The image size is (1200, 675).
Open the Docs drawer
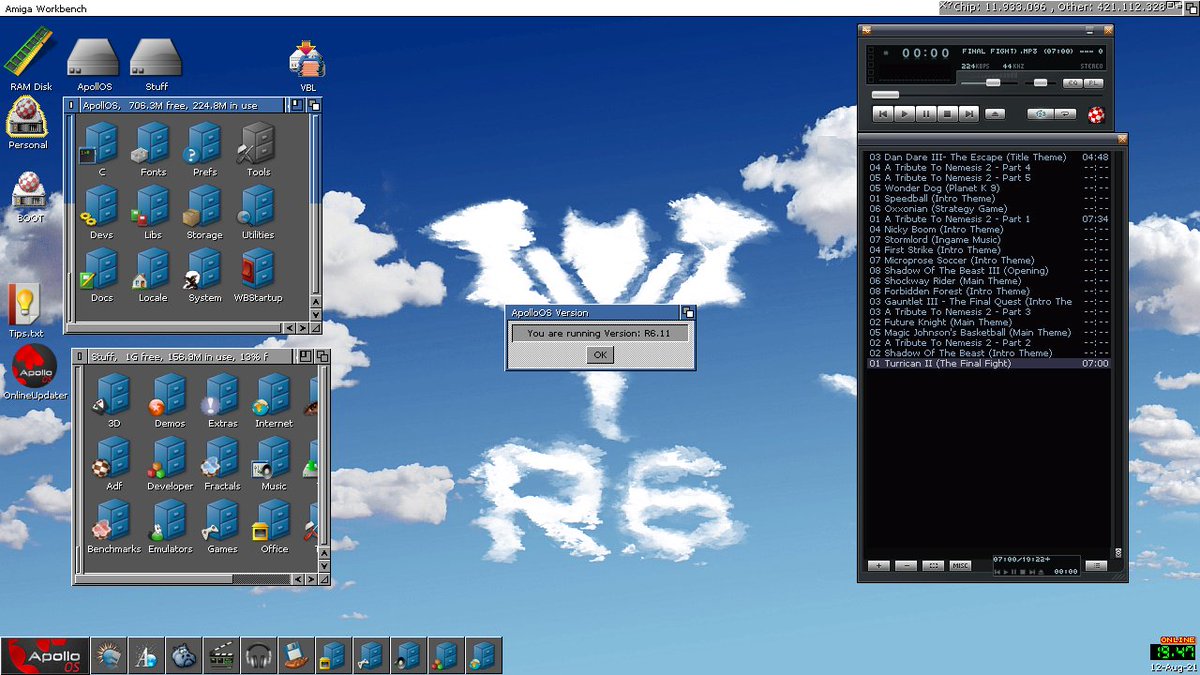point(101,275)
